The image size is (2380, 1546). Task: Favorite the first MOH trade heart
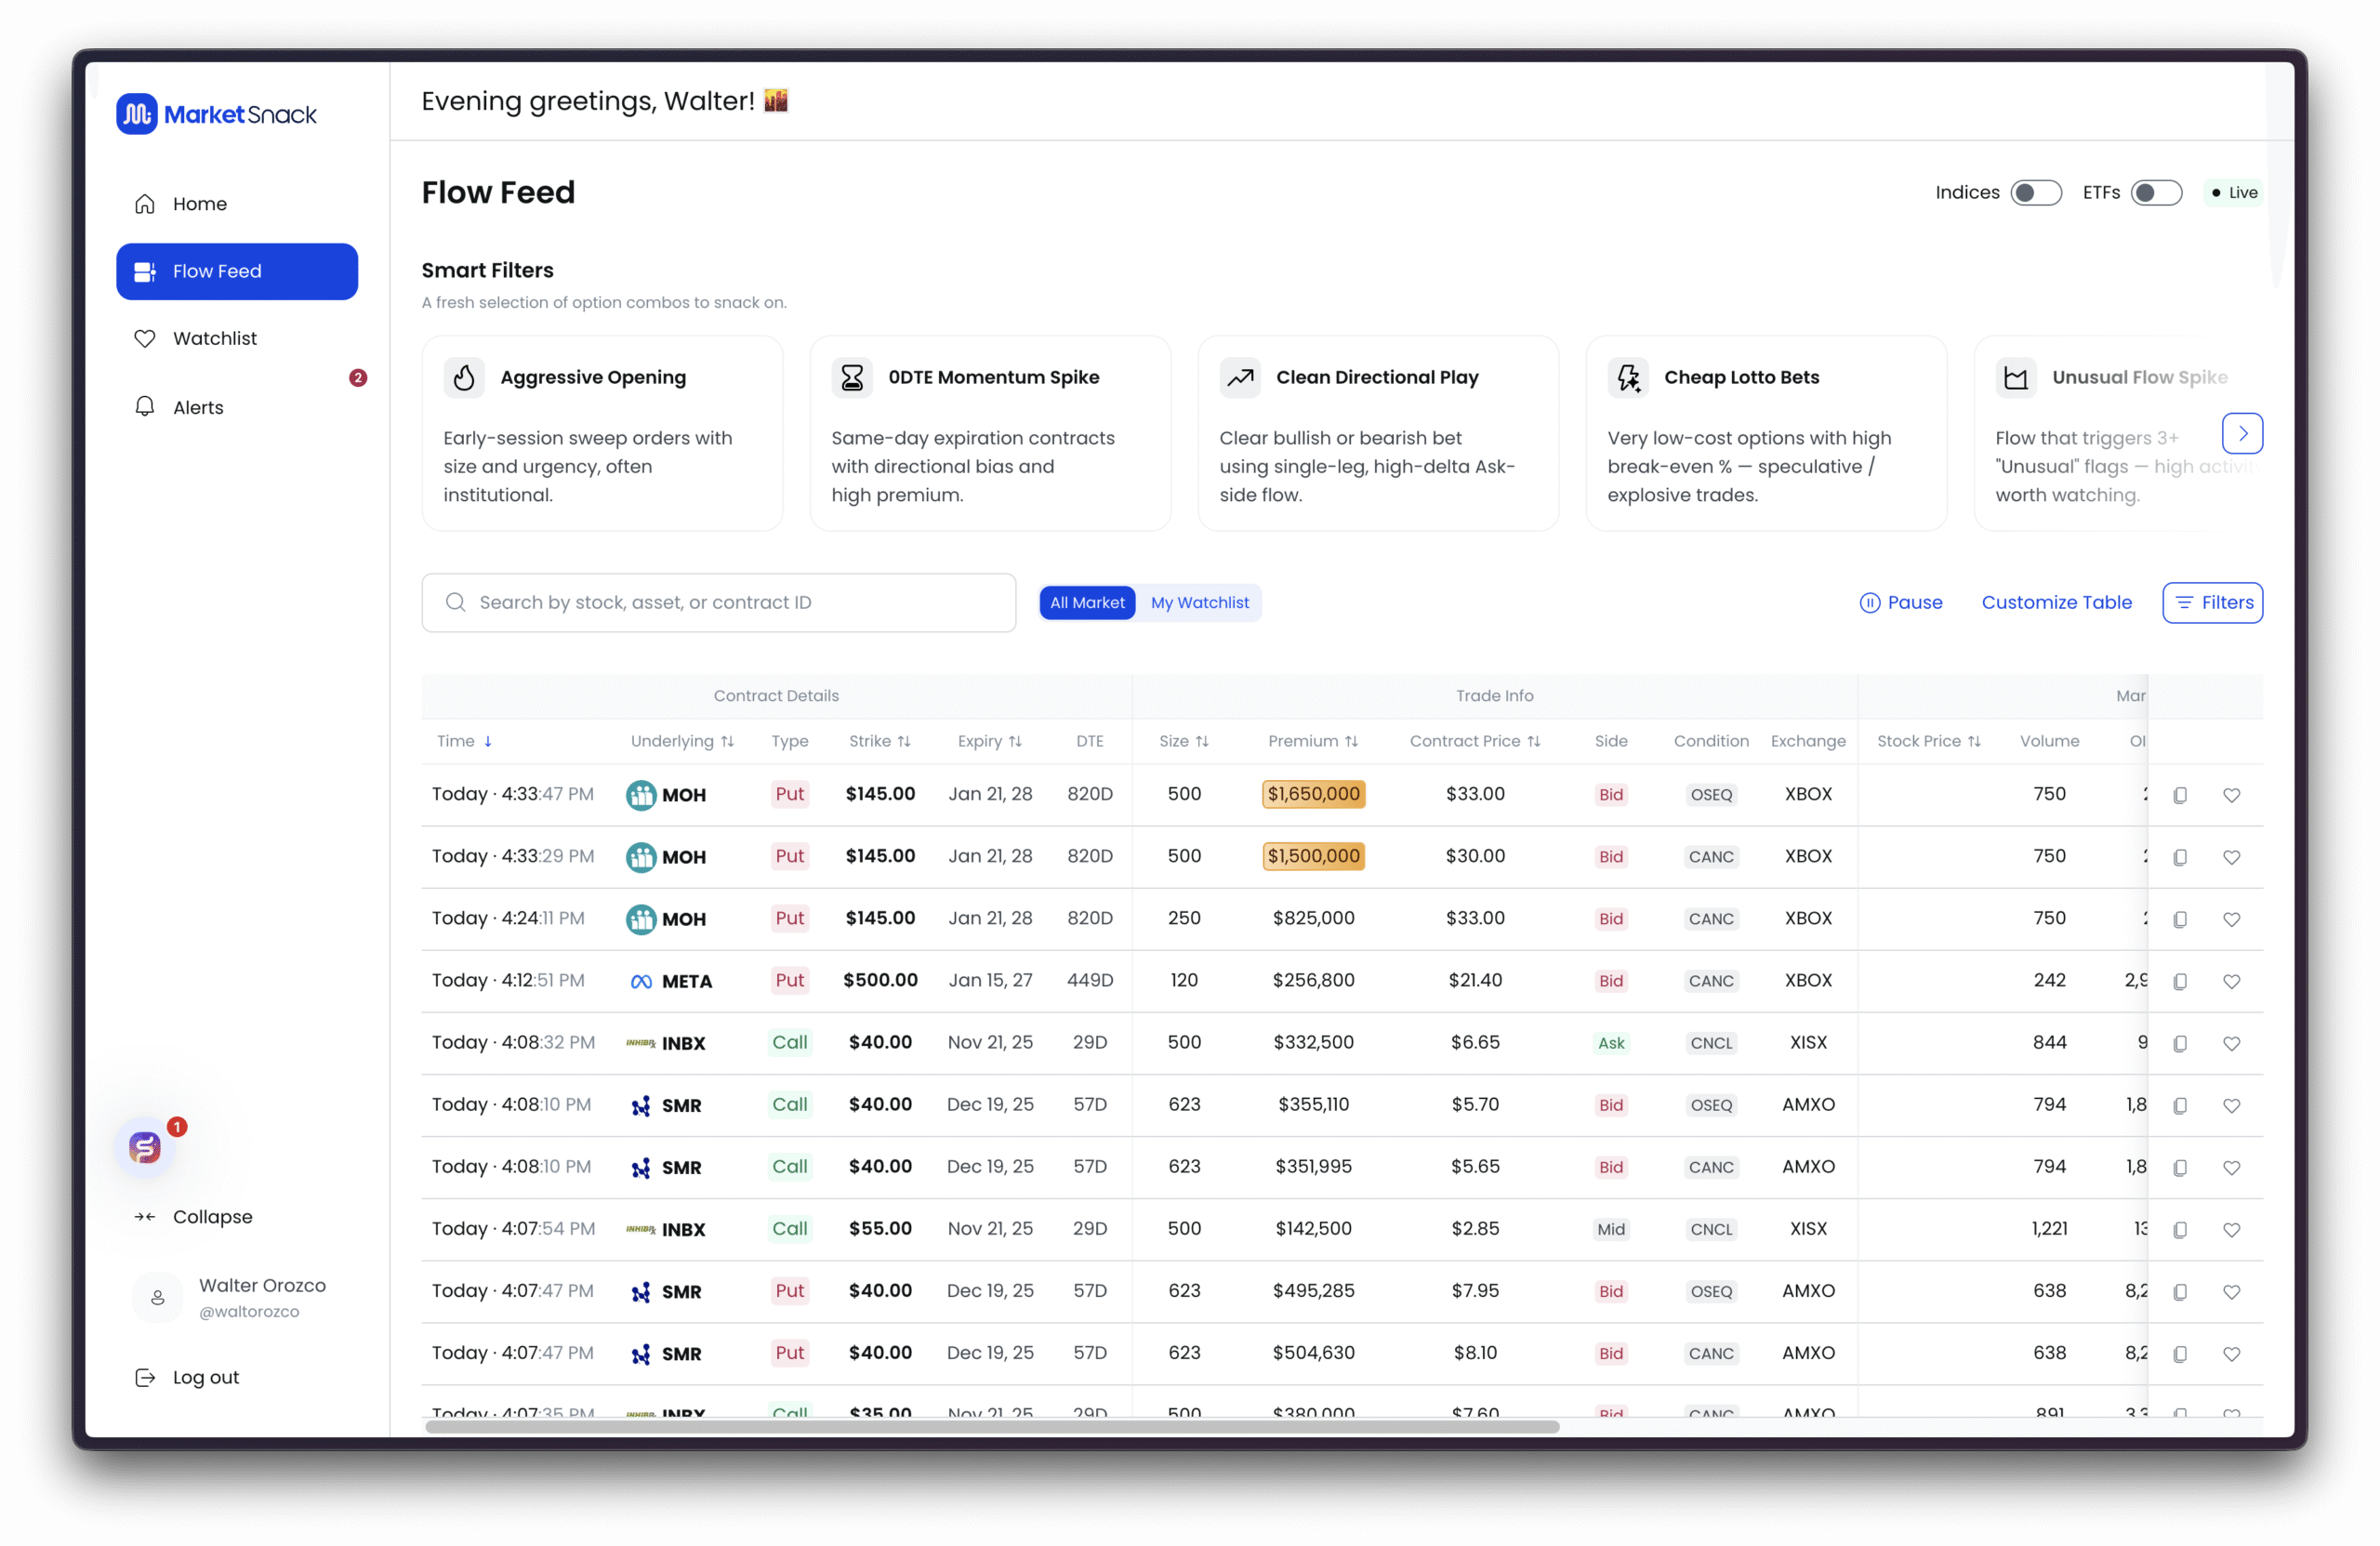point(2231,795)
